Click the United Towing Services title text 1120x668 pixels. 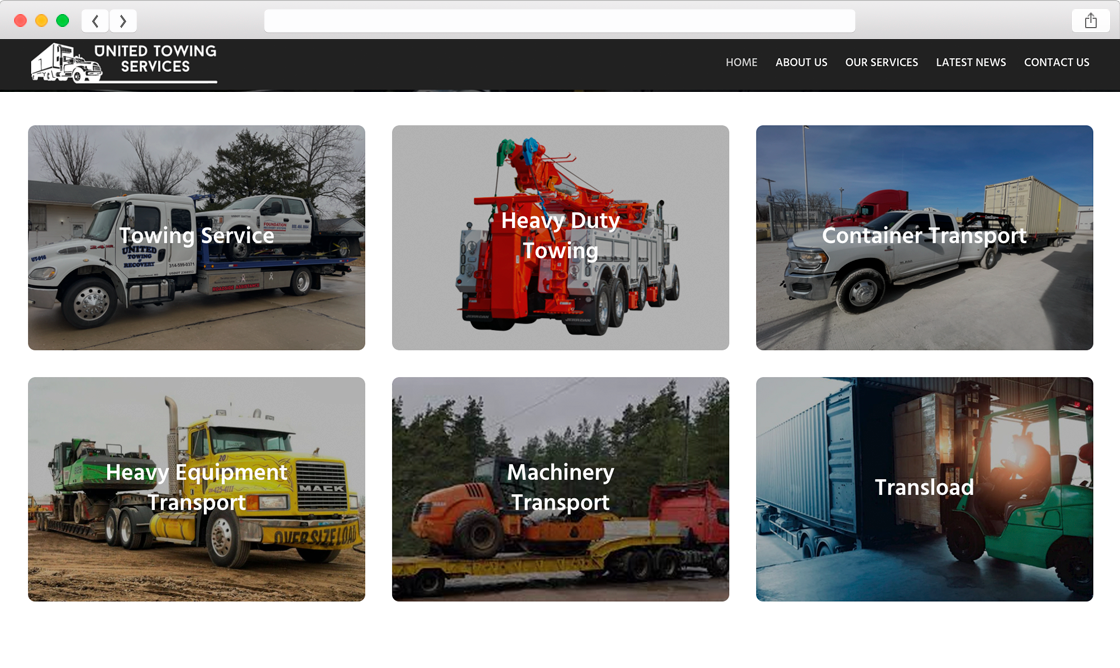tap(155, 59)
